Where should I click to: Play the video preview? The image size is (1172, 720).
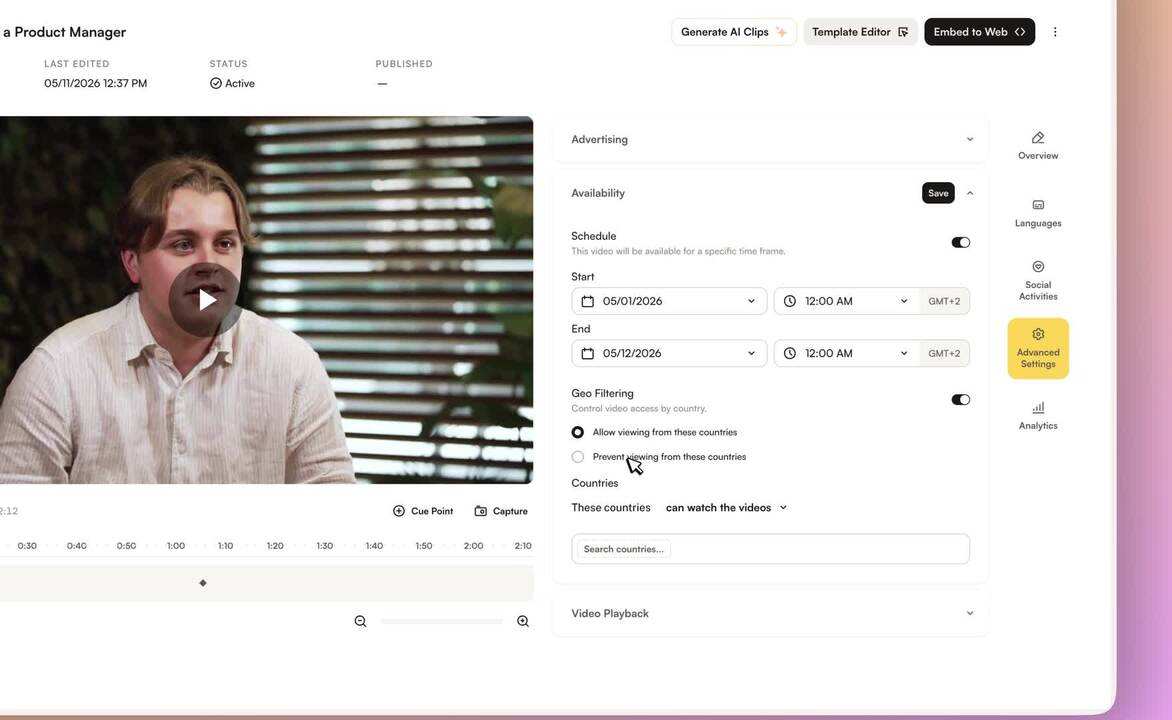coord(205,300)
